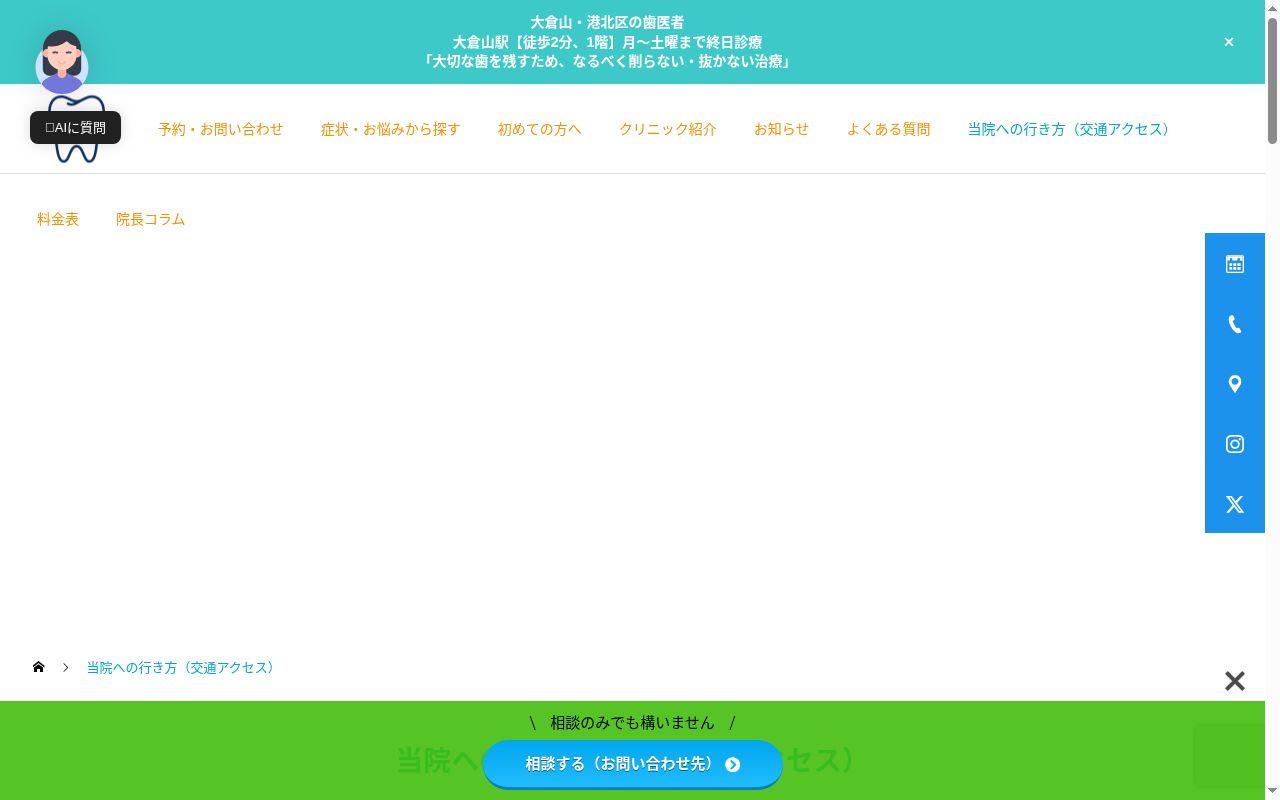Click banner text 大倉山・港北区の歯医者
Screen dimensions: 1280x800
(x=607, y=22)
